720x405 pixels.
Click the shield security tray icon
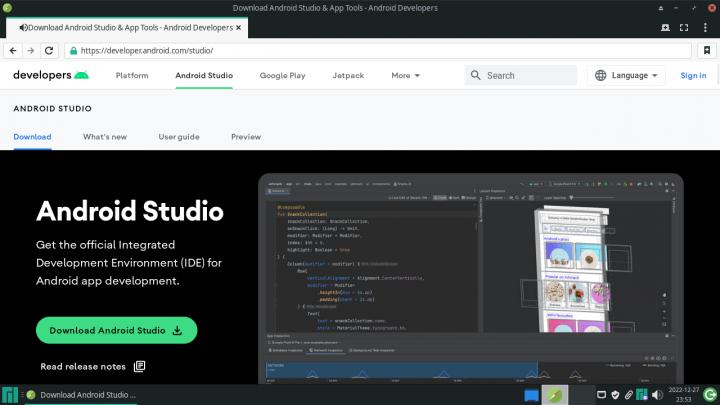pos(614,395)
